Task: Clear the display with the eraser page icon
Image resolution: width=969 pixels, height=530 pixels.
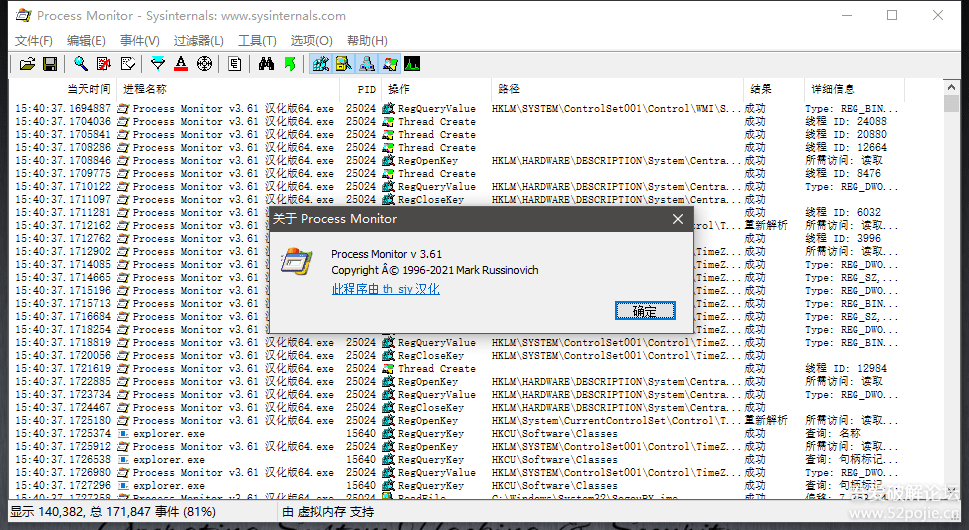Action: click(x=127, y=64)
